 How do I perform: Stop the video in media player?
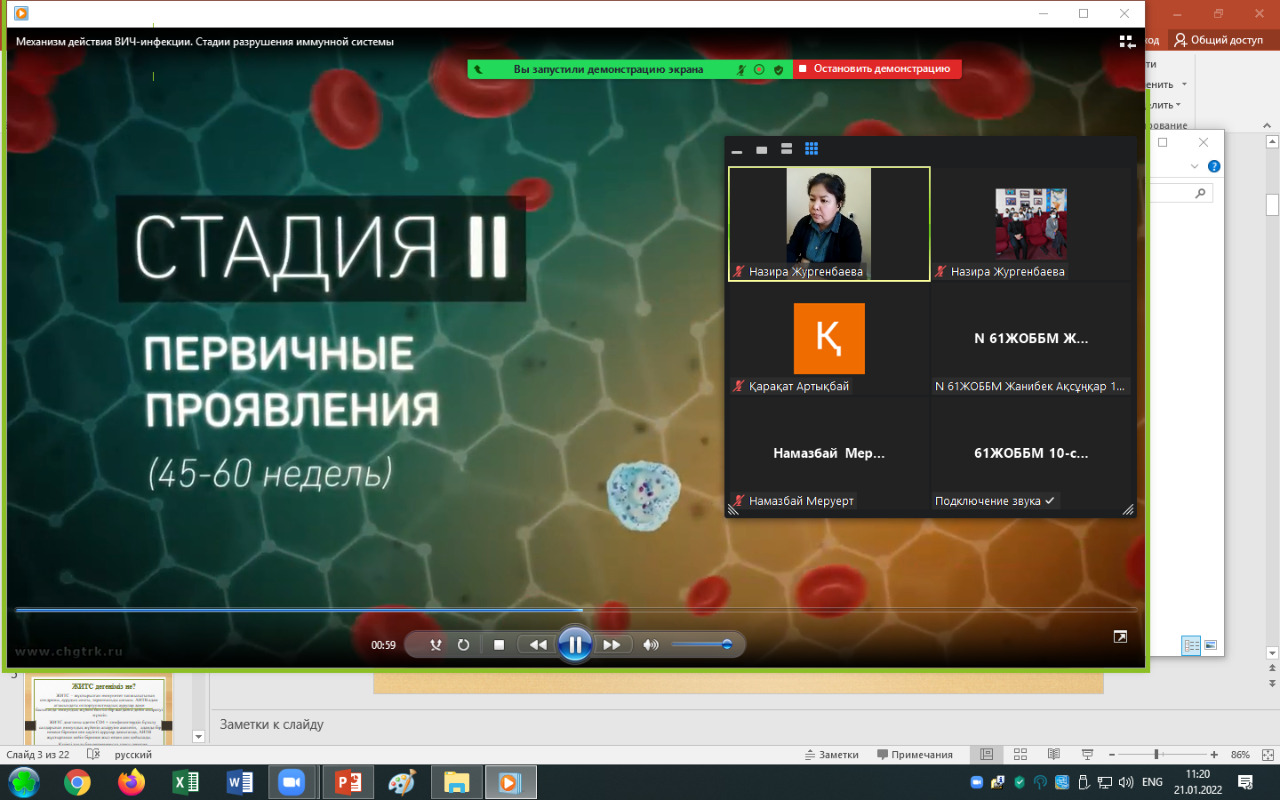pyautogui.click(x=499, y=645)
